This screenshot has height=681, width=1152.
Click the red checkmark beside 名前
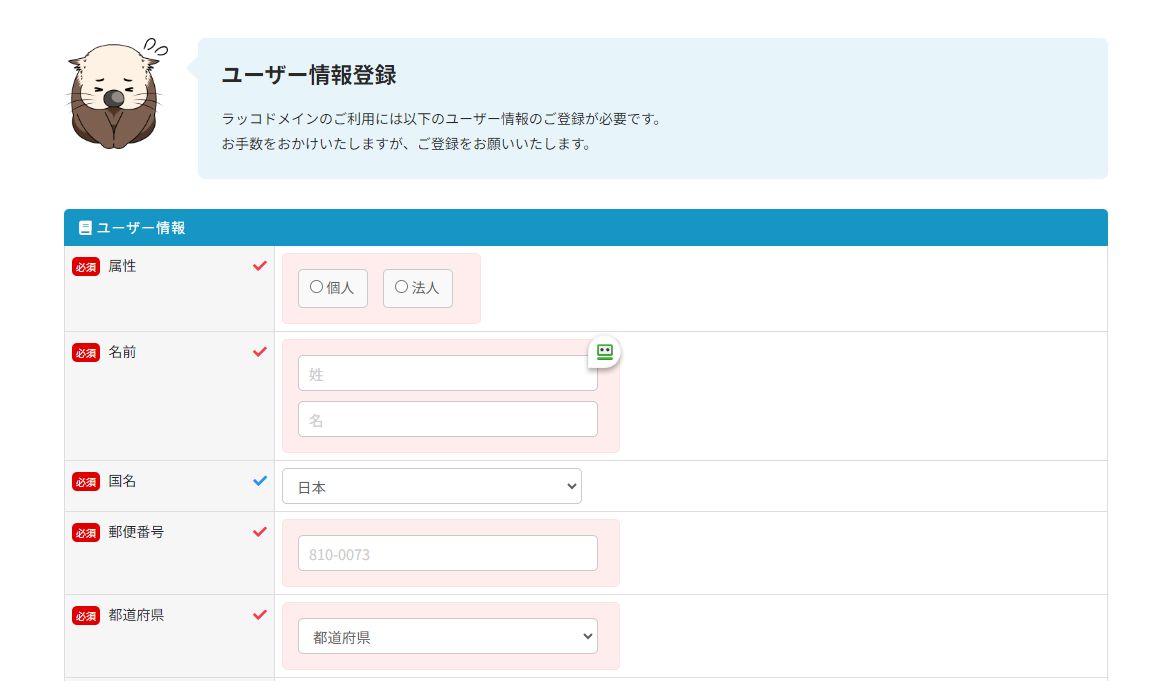(260, 352)
